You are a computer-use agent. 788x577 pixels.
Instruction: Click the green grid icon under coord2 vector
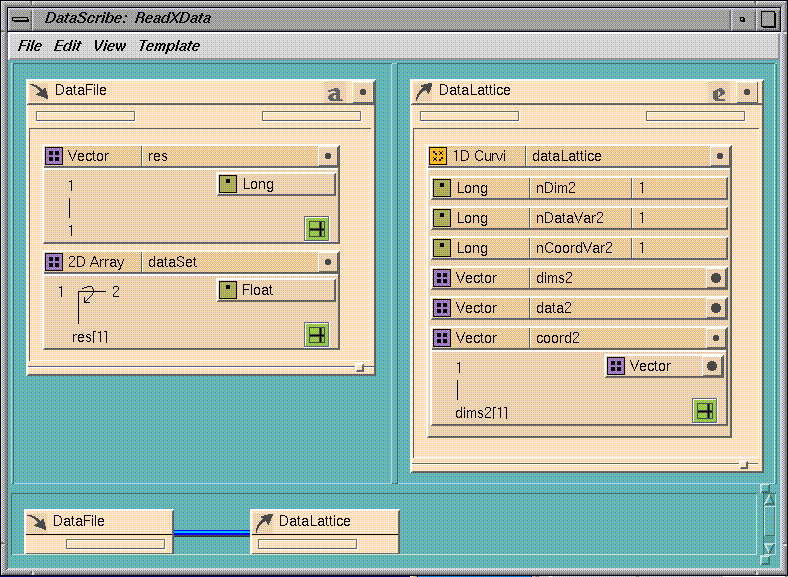pyautogui.click(x=705, y=410)
